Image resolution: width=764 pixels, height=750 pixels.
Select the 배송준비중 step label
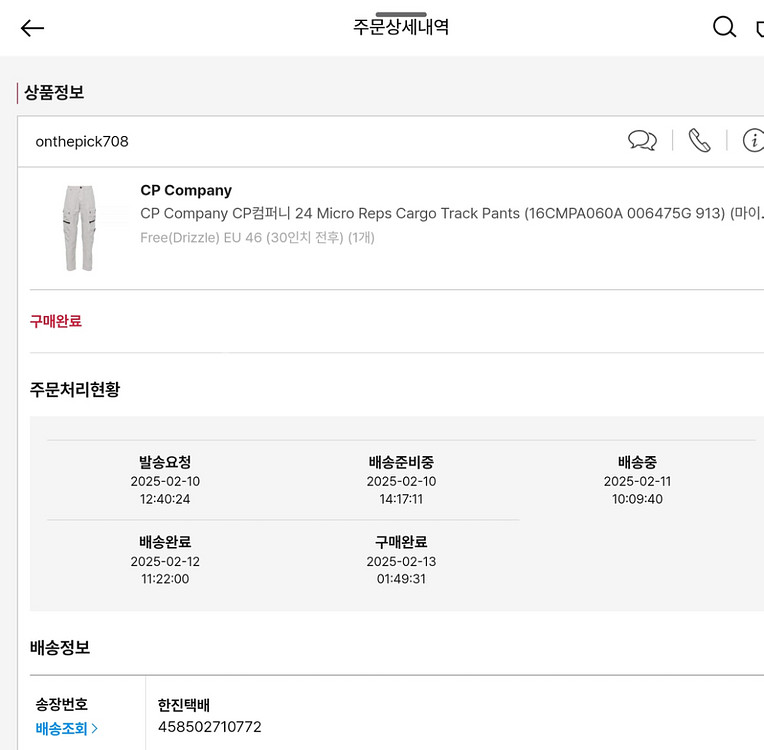coord(401,462)
